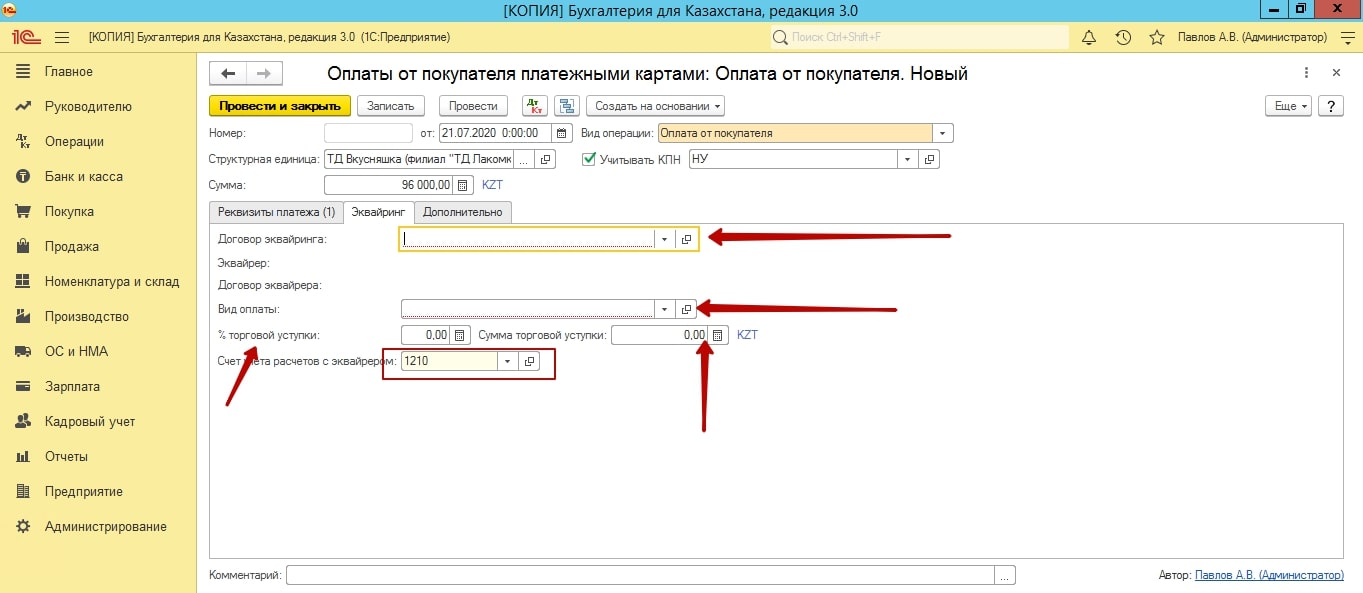This screenshot has height=593, width=1363.
Task: Open the Создать на основании menu
Action: [x=655, y=106]
